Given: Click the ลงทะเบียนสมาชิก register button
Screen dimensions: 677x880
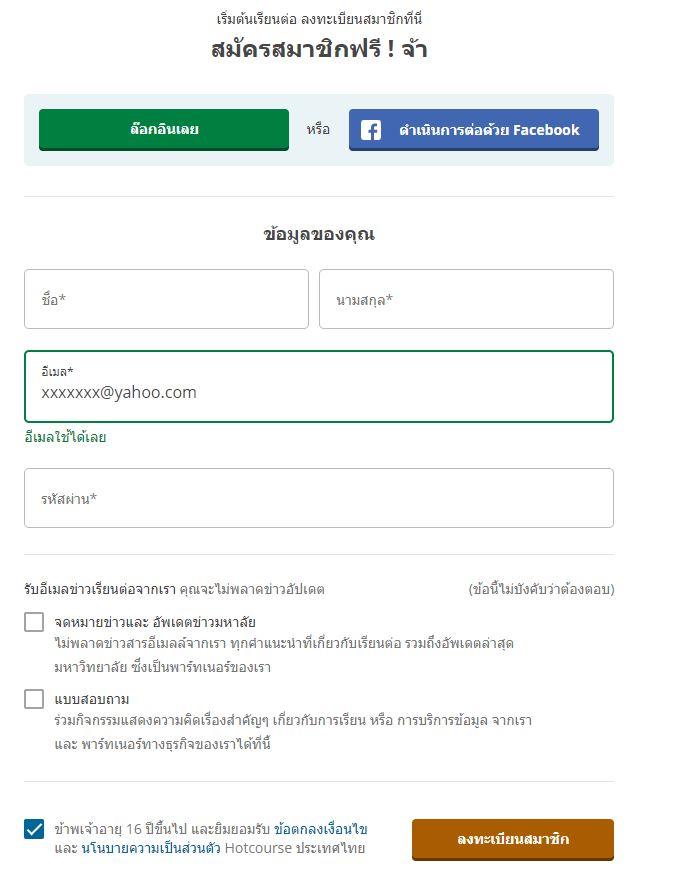Looking at the screenshot, I should tap(513, 840).
